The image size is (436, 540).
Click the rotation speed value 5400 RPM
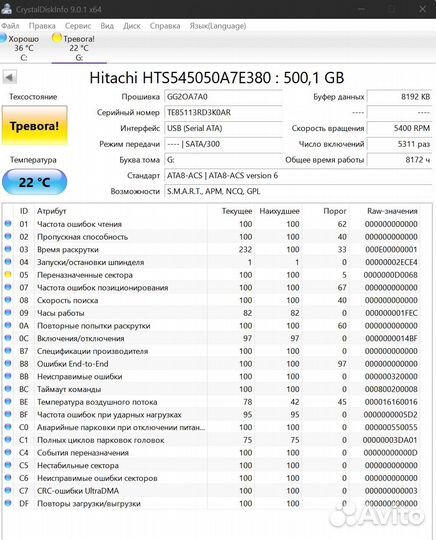click(399, 128)
